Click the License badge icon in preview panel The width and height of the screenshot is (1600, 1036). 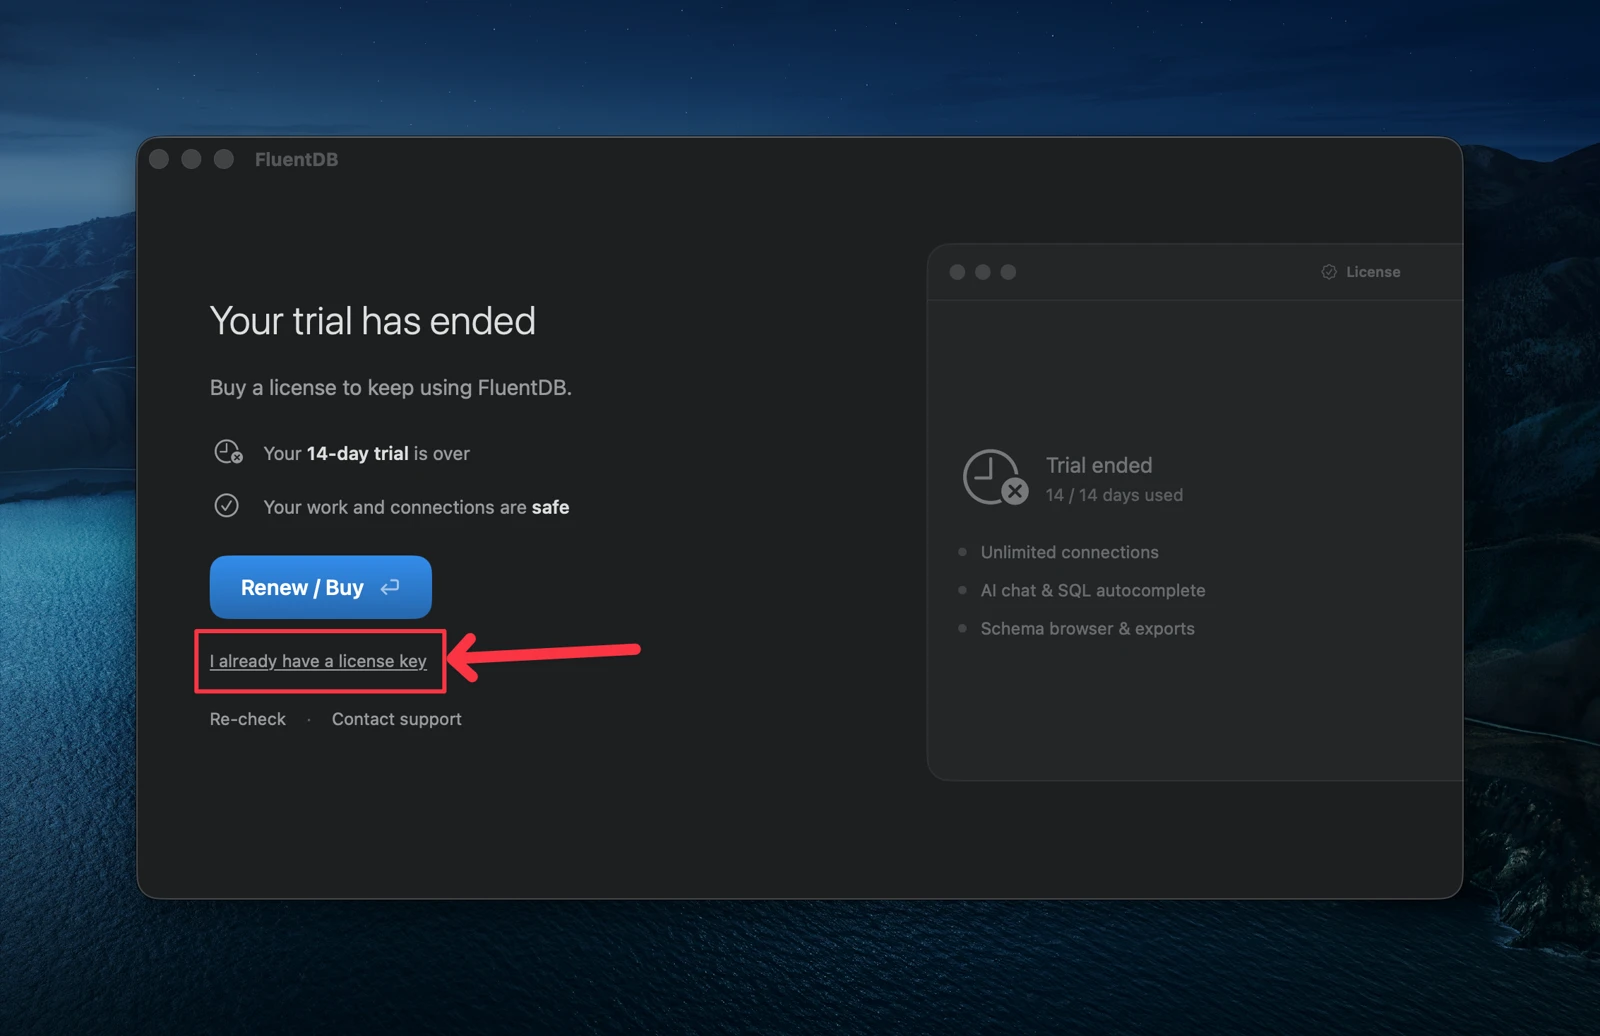click(x=1329, y=272)
